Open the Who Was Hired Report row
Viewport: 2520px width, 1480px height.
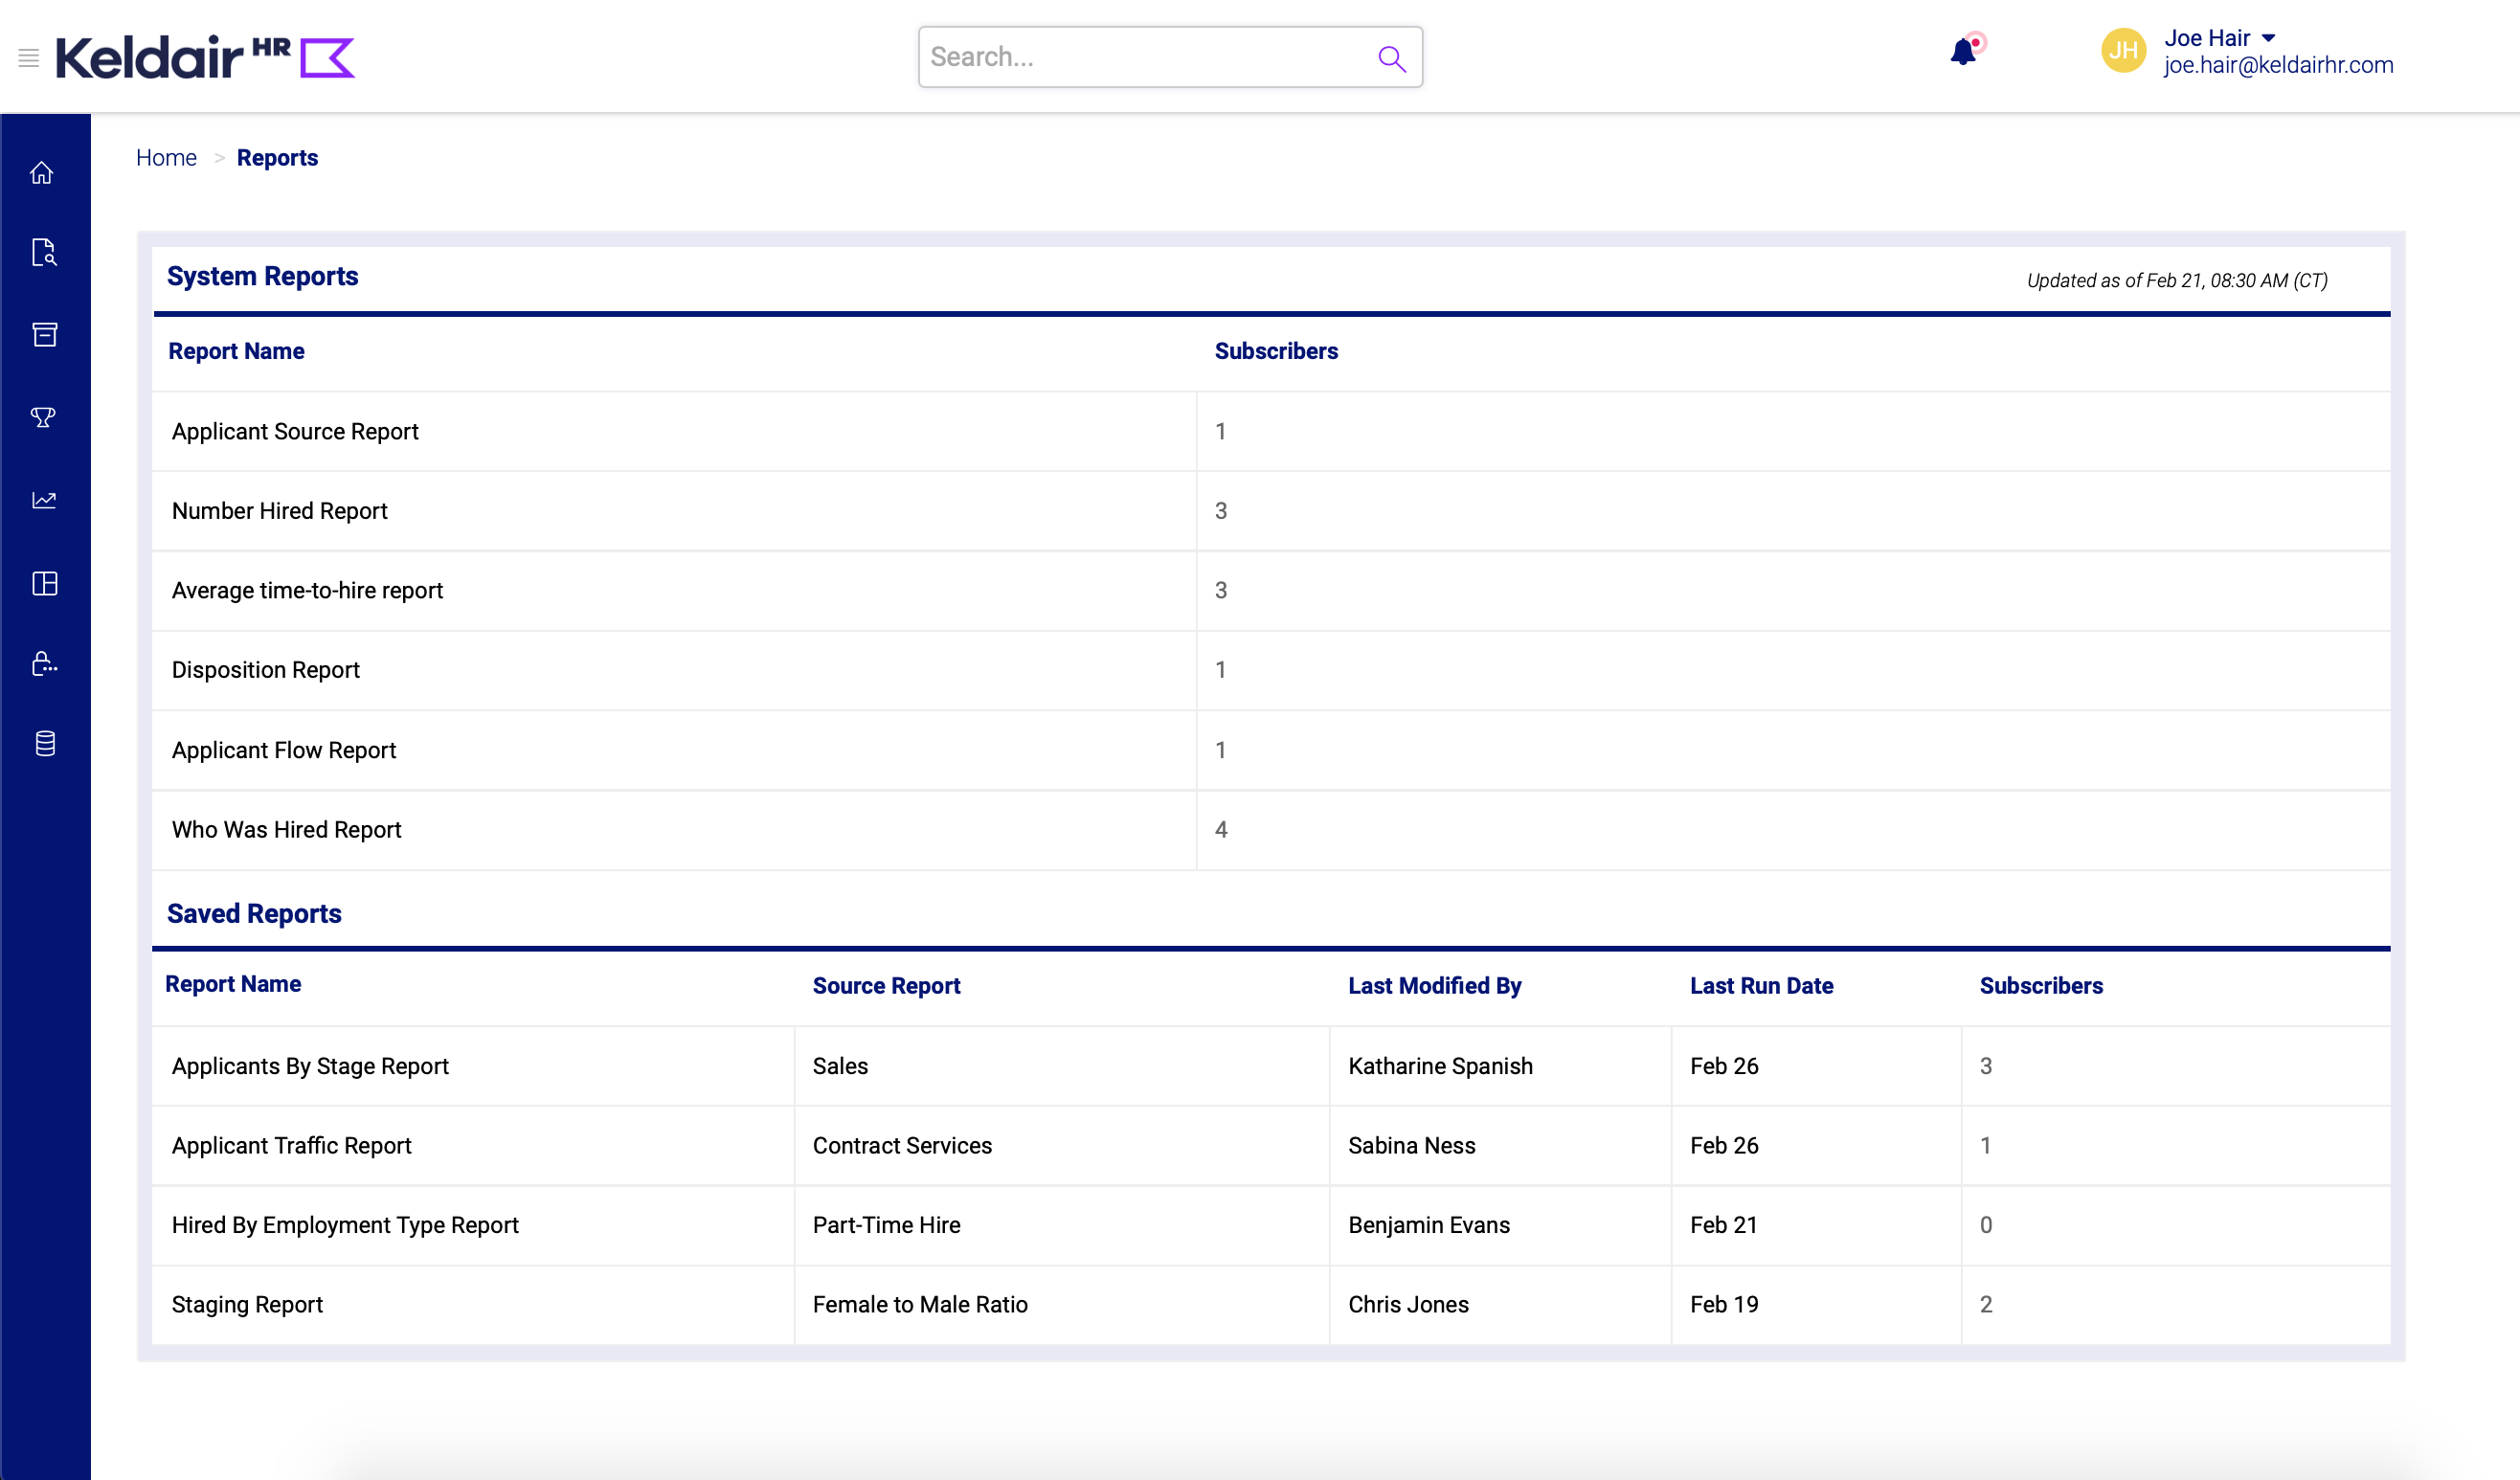[x=286, y=829]
